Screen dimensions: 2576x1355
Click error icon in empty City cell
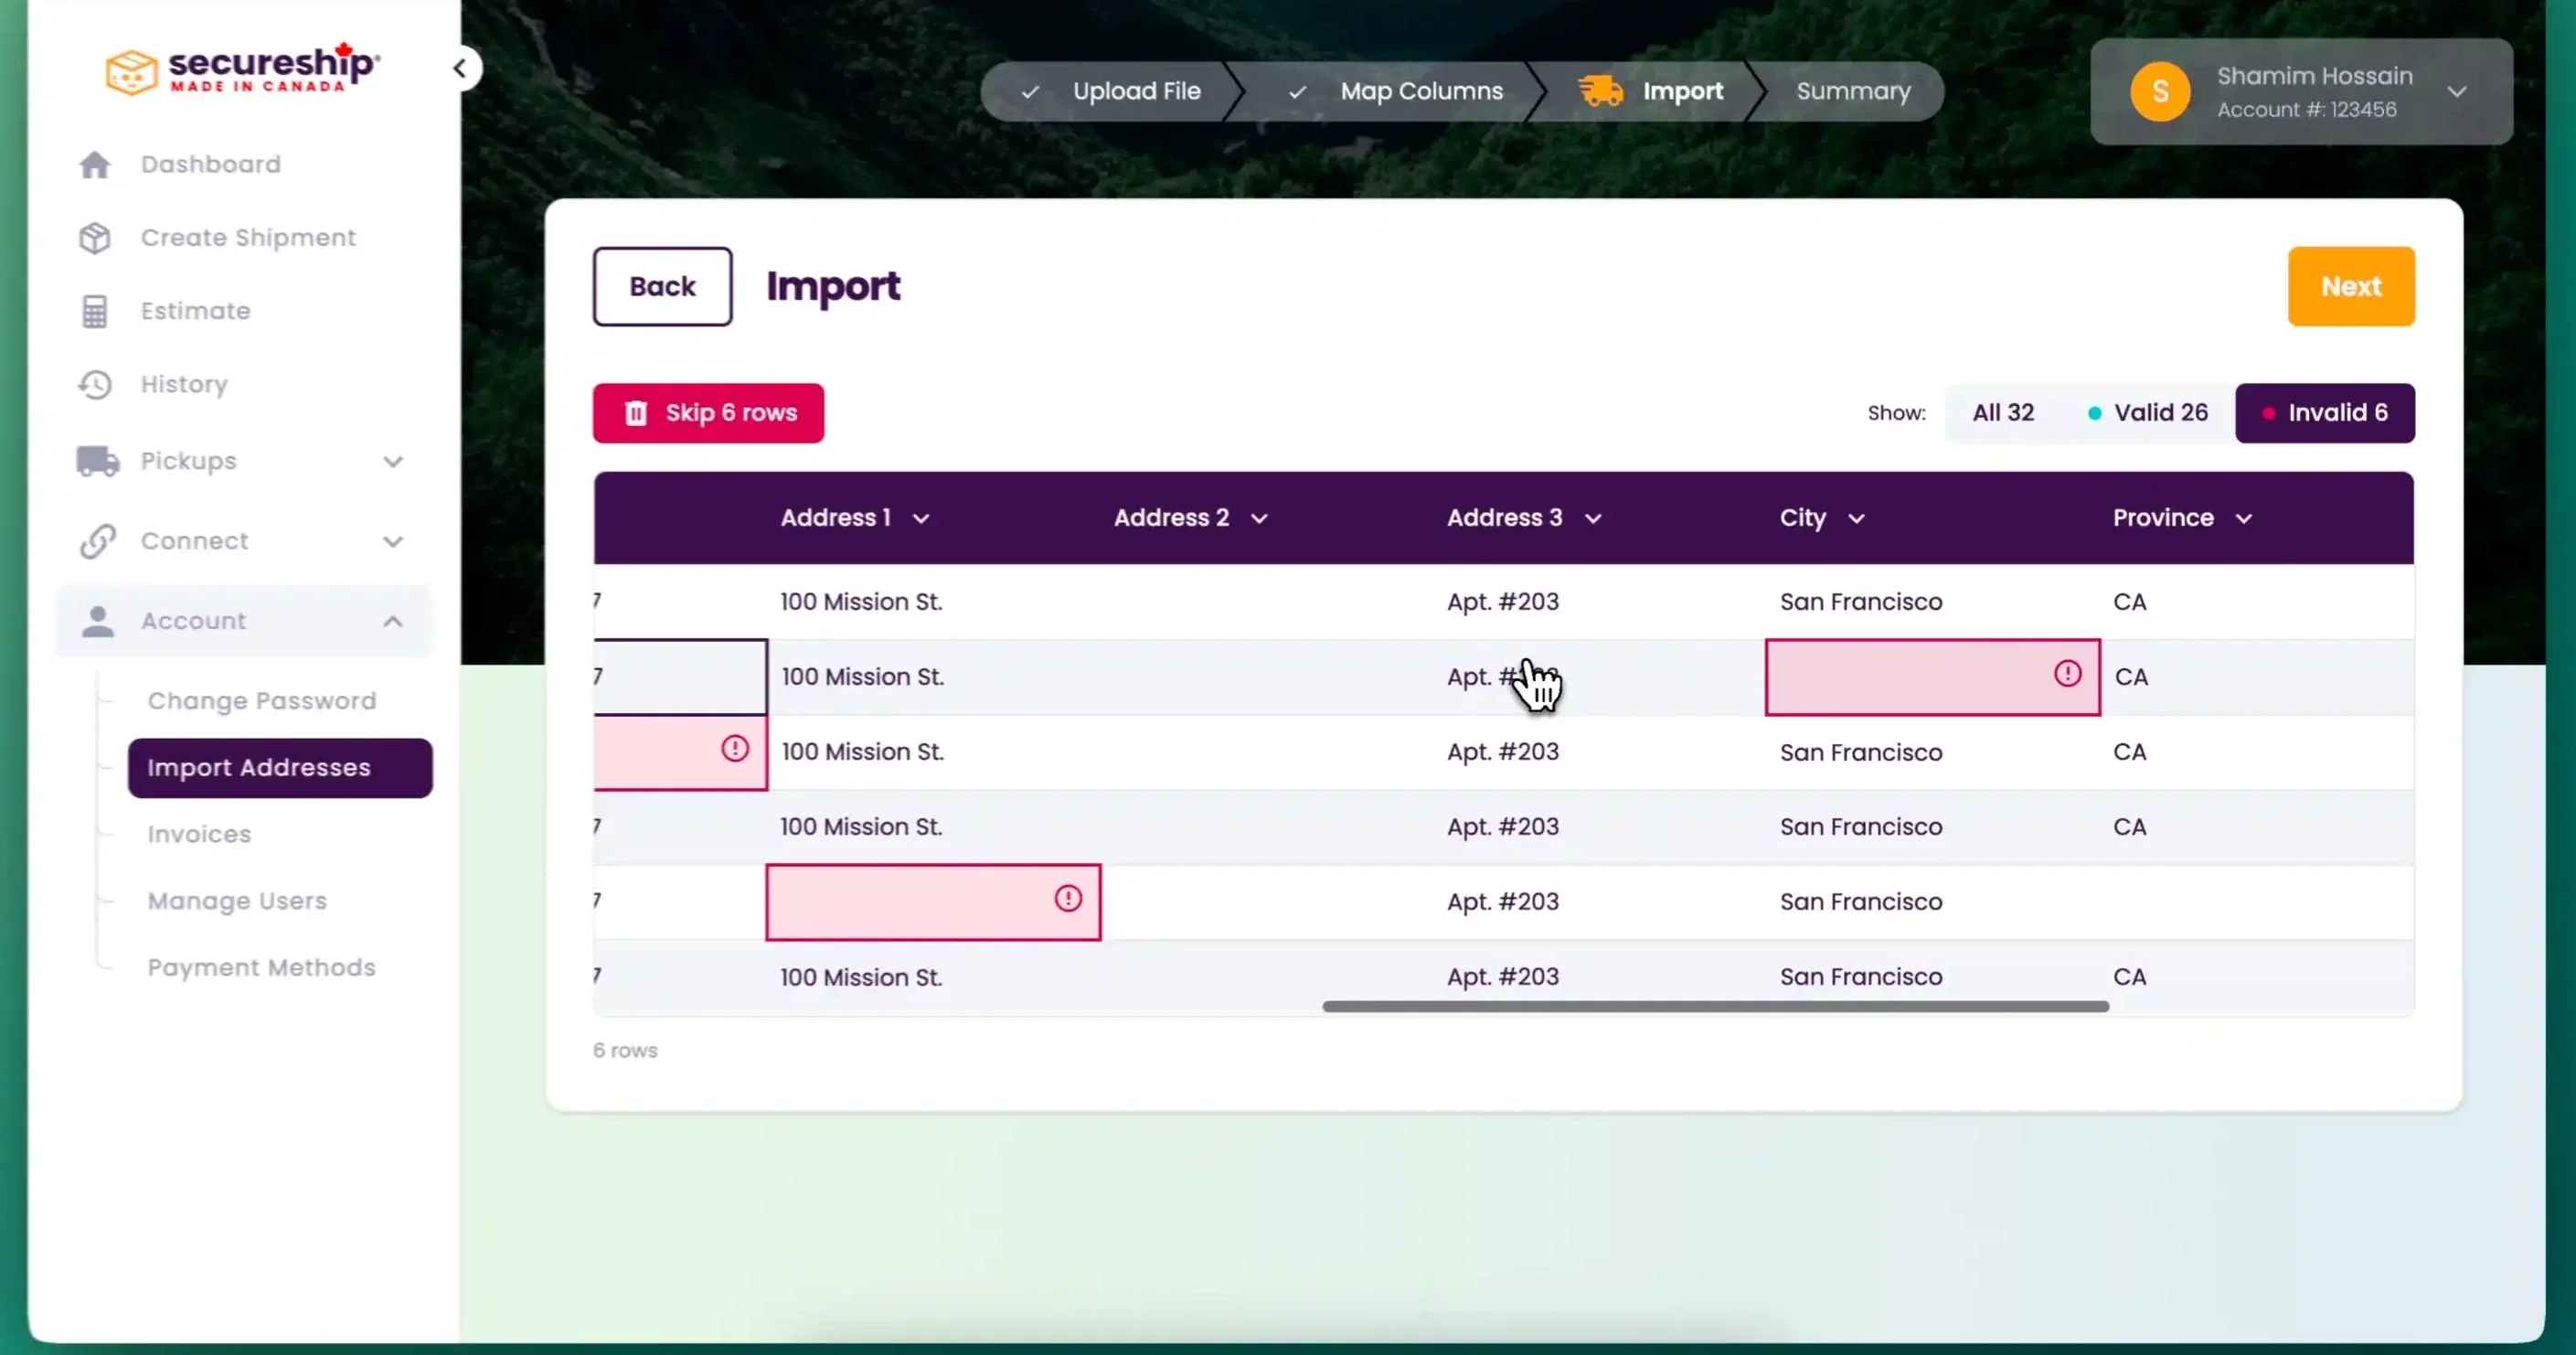[2067, 674]
